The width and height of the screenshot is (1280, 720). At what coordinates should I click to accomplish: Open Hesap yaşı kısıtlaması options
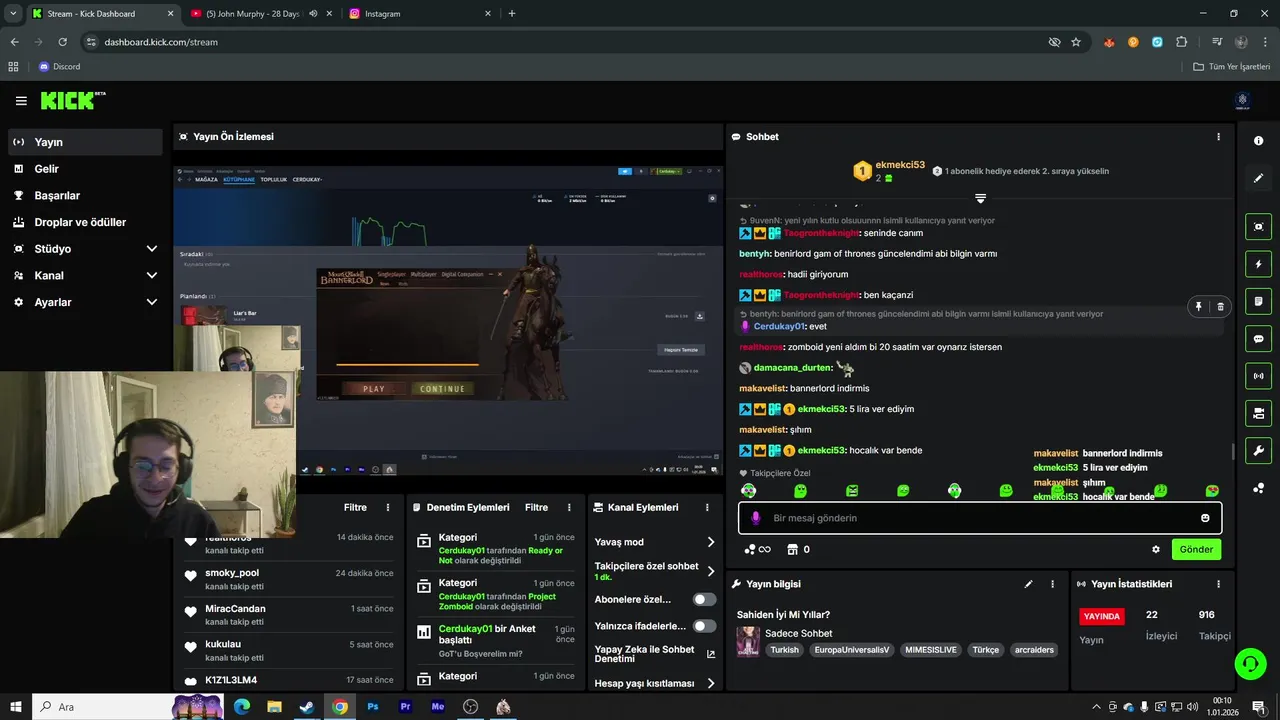point(711,683)
